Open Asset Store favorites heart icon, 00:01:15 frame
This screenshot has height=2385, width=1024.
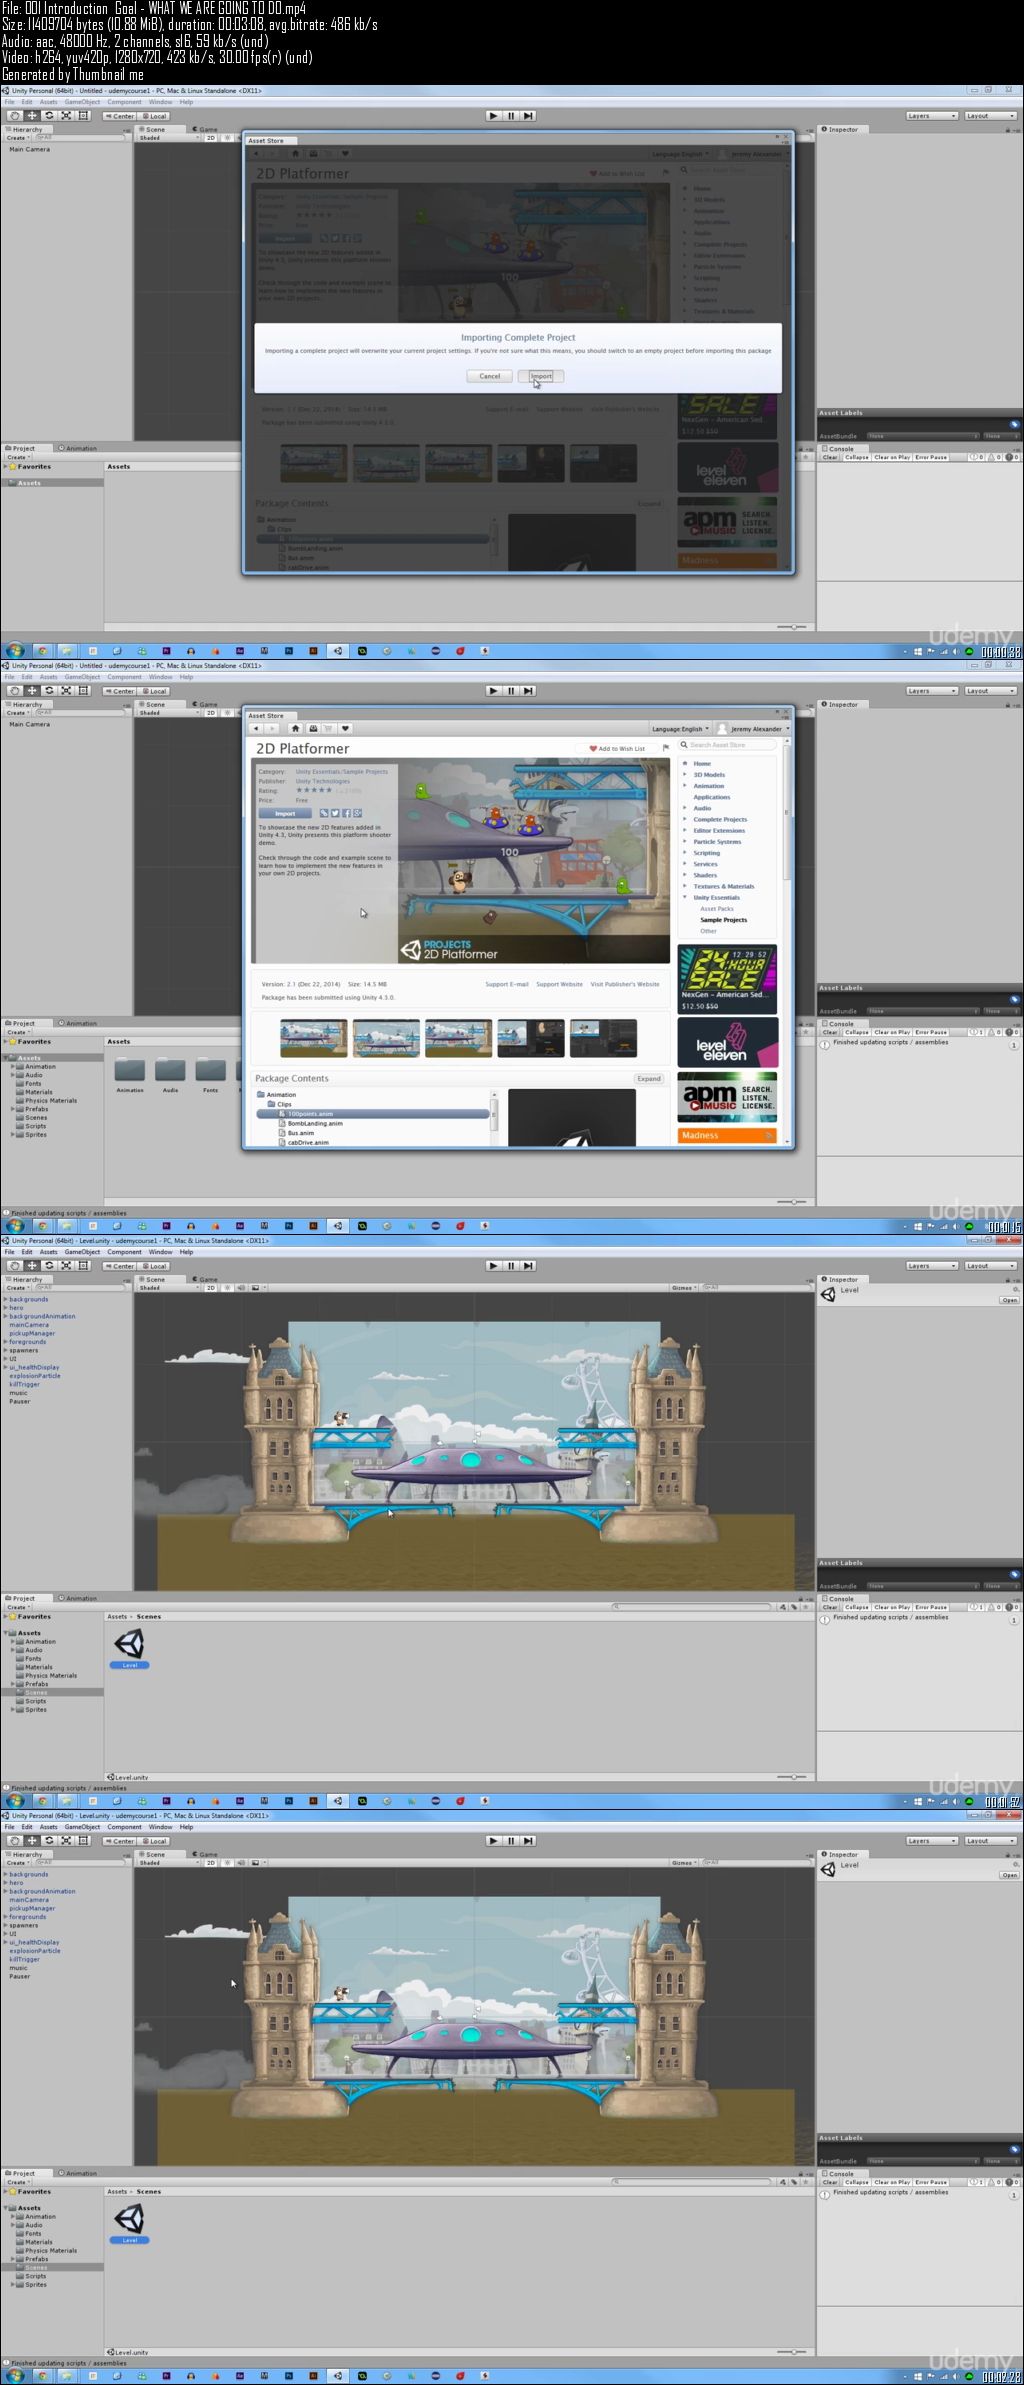tap(345, 728)
